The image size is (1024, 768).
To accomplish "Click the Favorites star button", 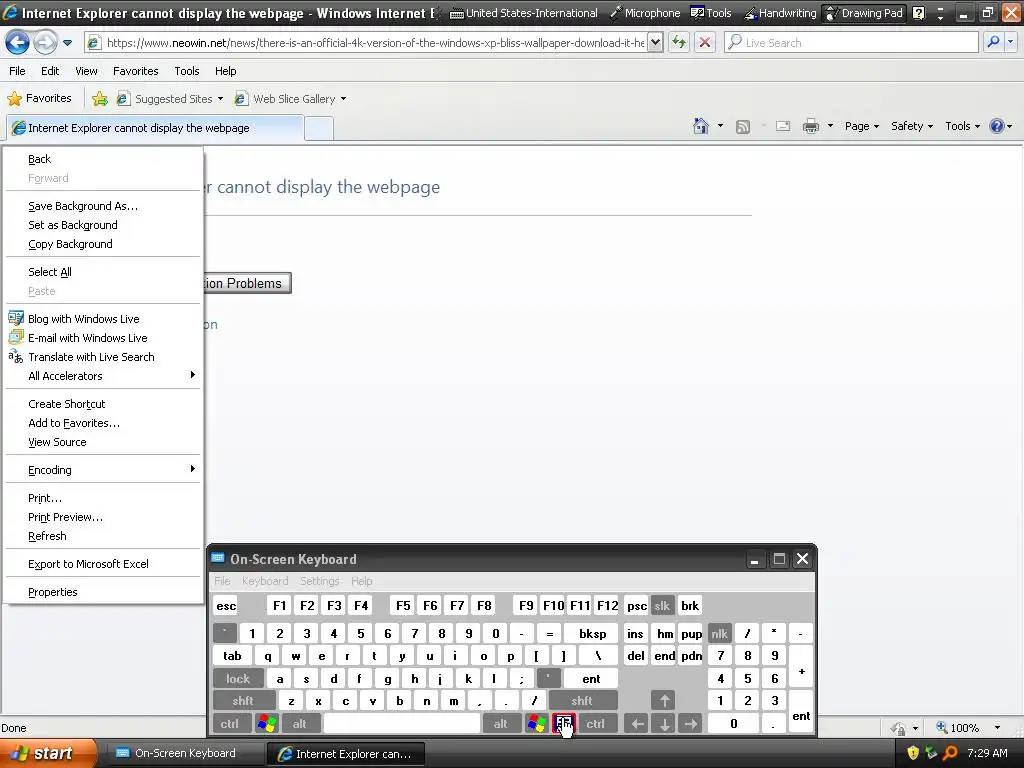I will (x=39, y=99).
